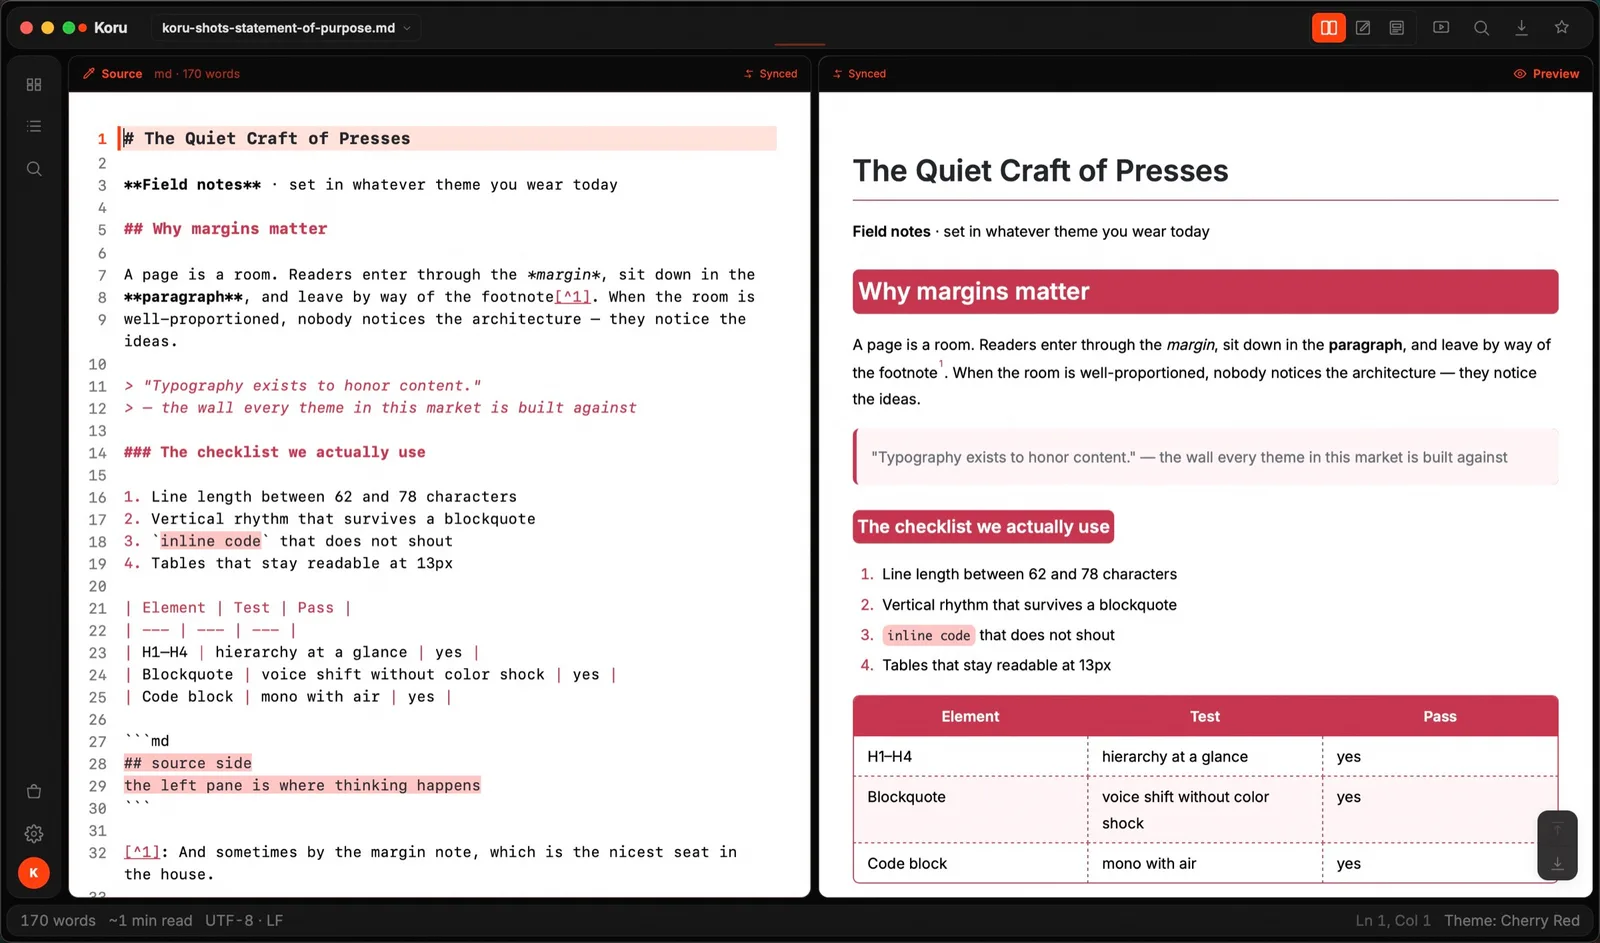Open search from the top toolbar
This screenshot has width=1600, height=943.
point(1481,28)
